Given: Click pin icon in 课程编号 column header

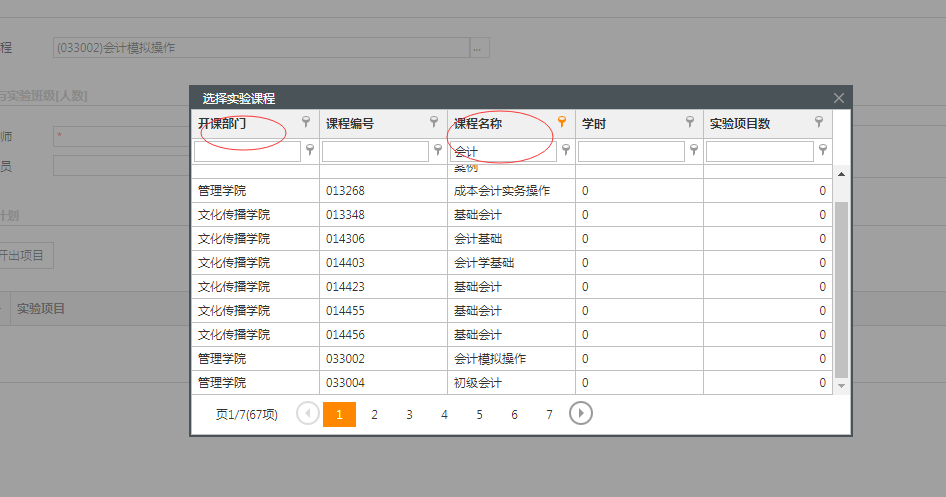Looking at the screenshot, I should click(x=434, y=122).
